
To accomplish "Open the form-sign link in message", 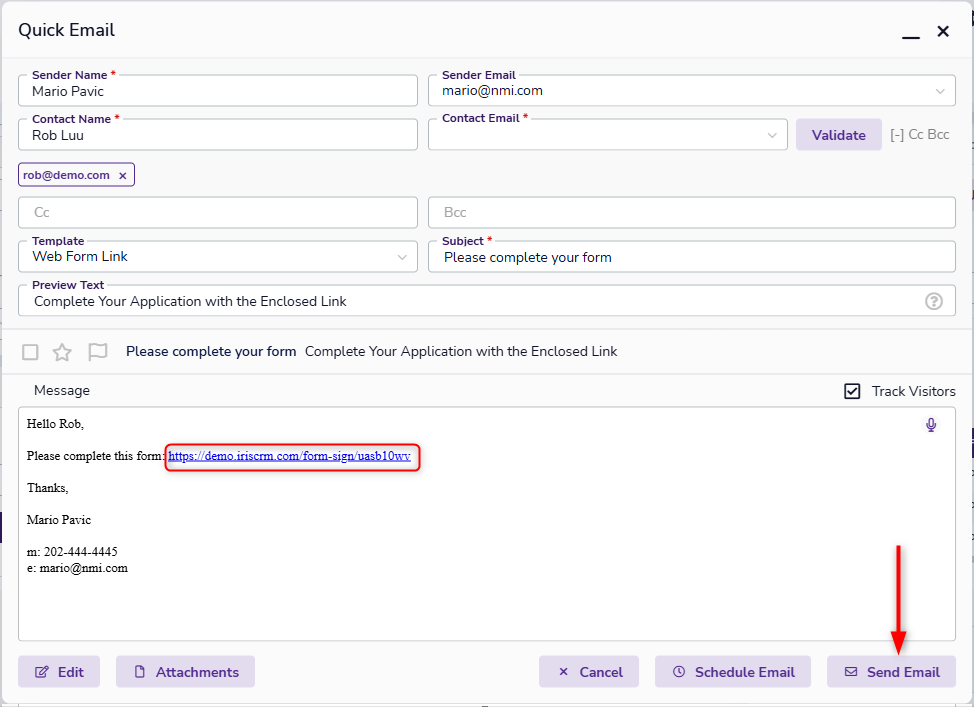I will [289, 456].
